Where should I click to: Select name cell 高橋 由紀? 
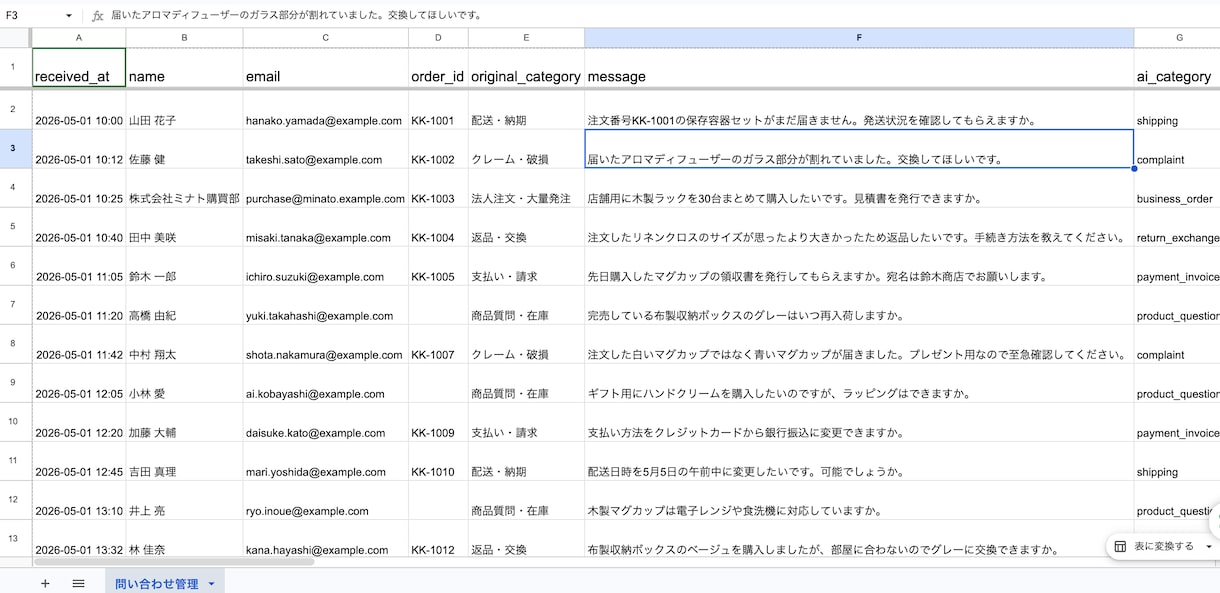pyautogui.click(x=184, y=305)
